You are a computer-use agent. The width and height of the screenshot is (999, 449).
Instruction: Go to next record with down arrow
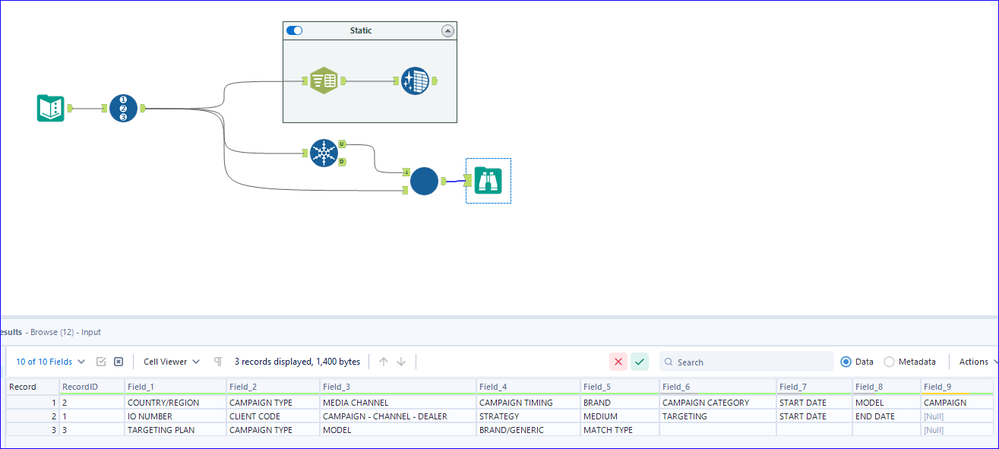pyautogui.click(x=401, y=362)
